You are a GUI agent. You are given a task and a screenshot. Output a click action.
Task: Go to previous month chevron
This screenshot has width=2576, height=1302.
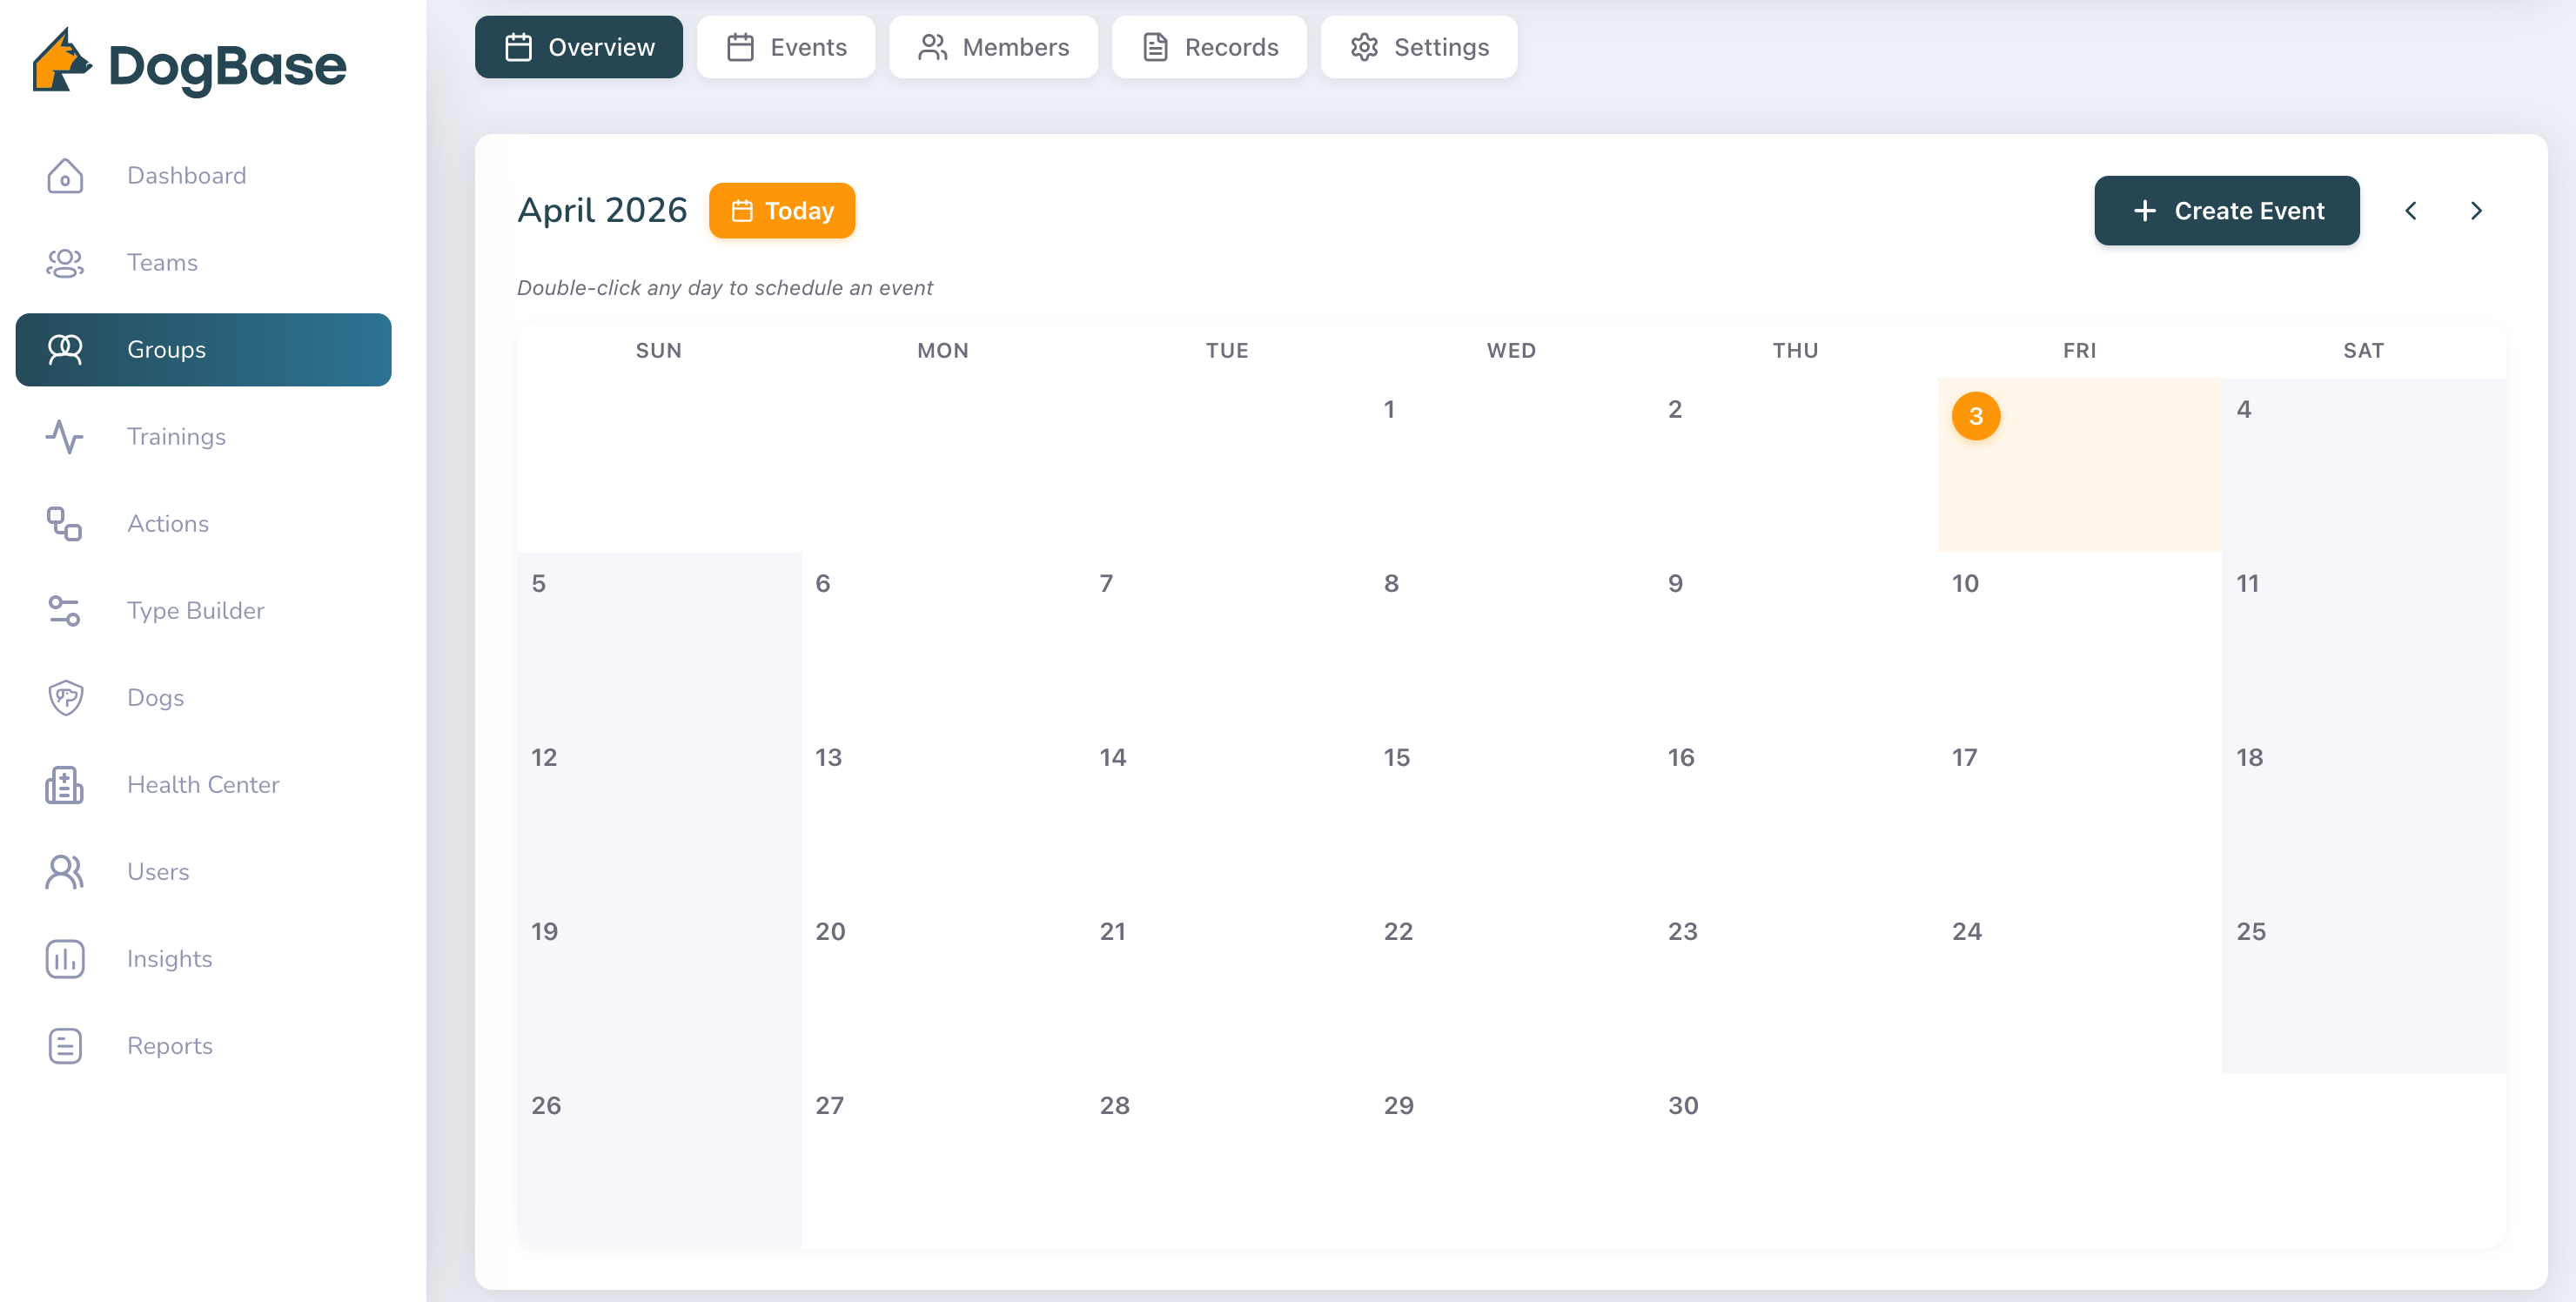[2411, 211]
